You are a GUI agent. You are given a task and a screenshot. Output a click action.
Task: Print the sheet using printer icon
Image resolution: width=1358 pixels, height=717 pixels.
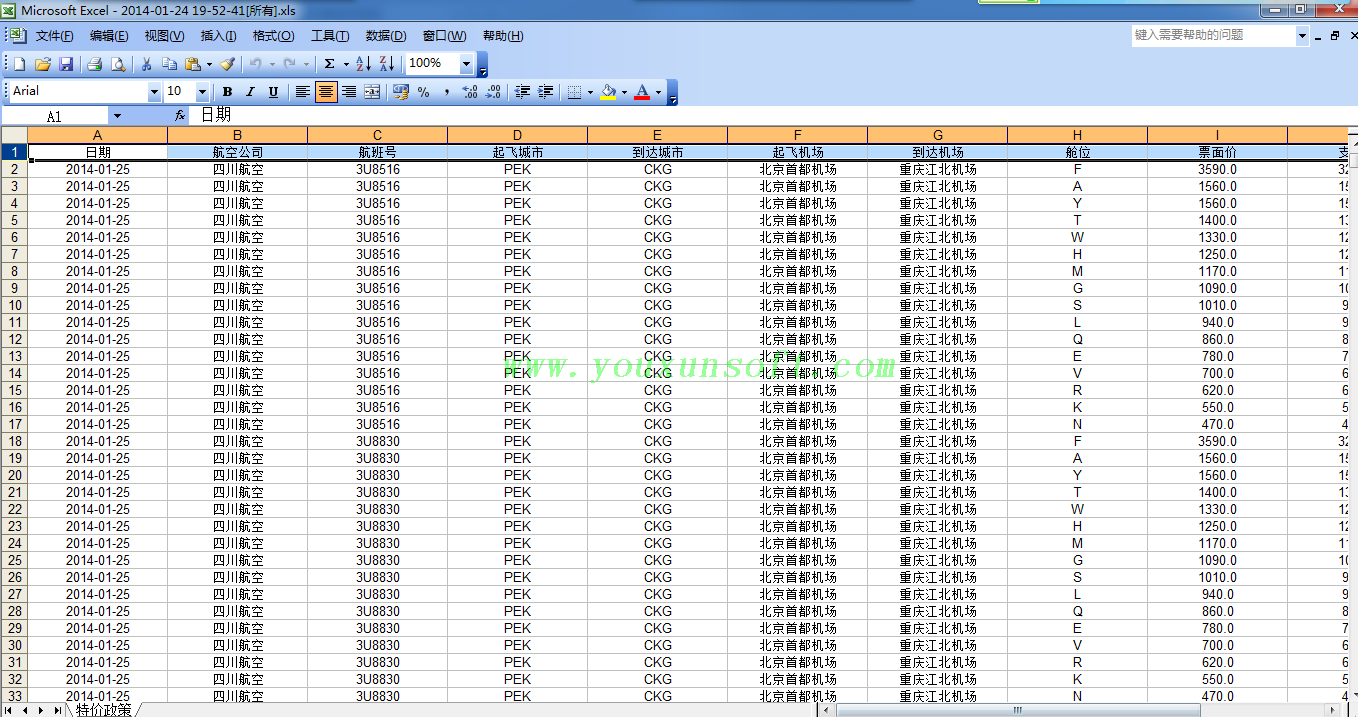pos(95,64)
